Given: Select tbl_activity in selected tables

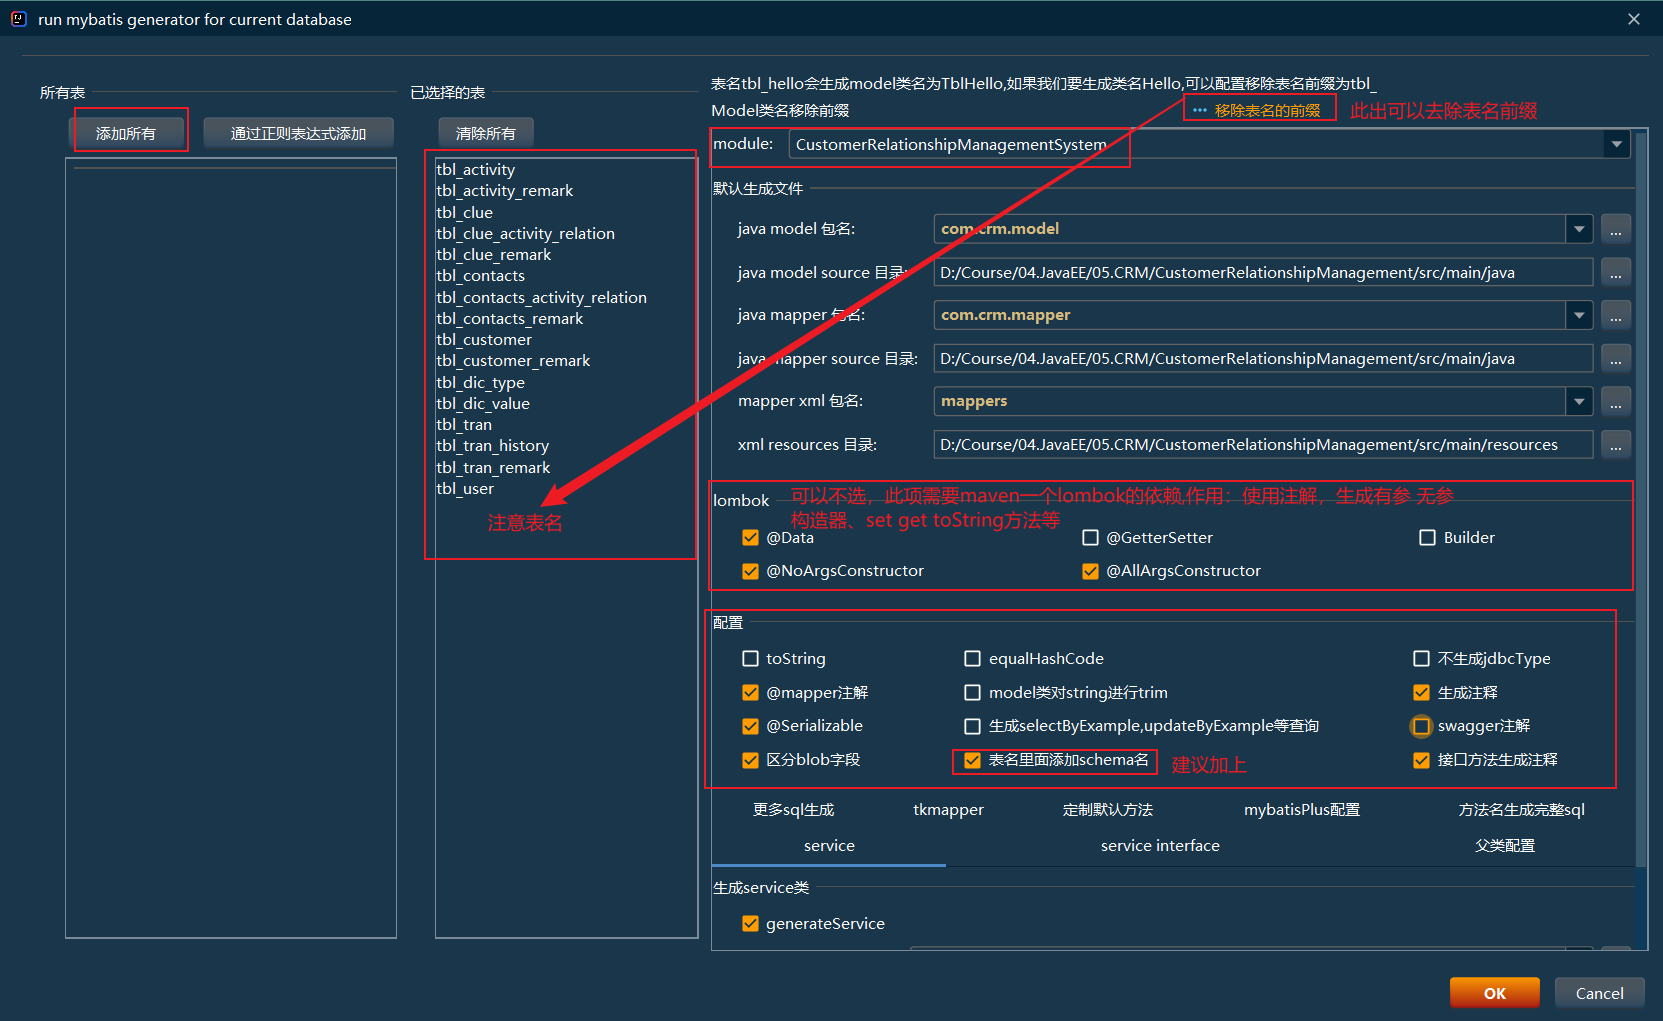Looking at the screenshot, I should click(566, 170).
